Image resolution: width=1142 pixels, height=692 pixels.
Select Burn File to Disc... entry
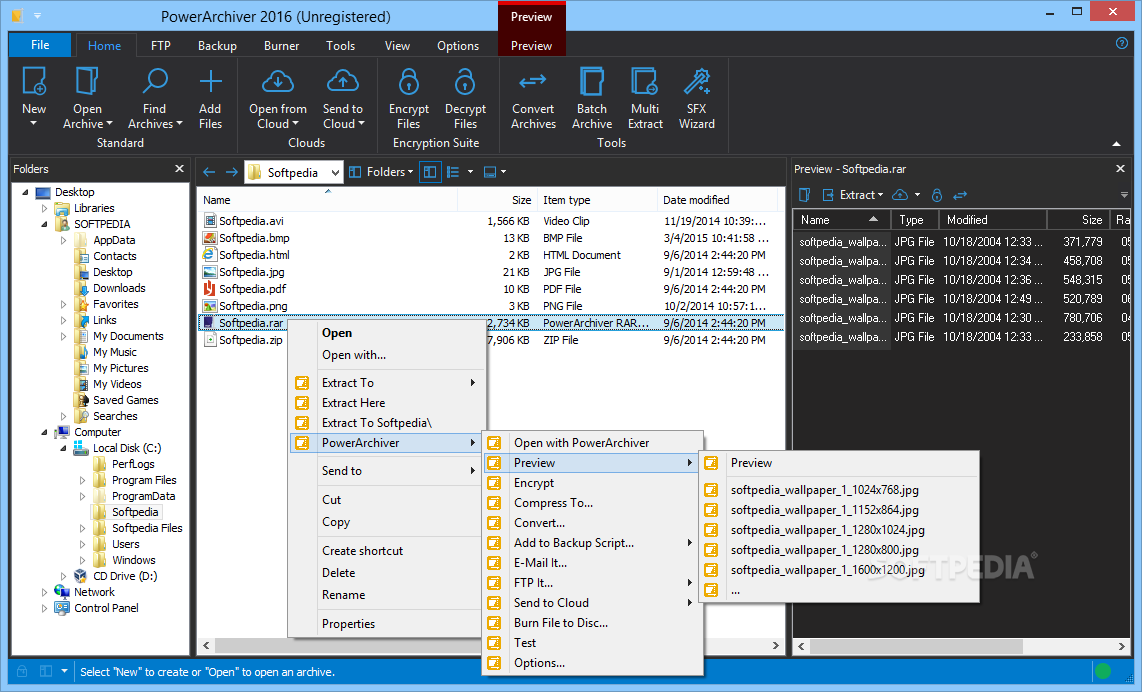coord(593,623)
